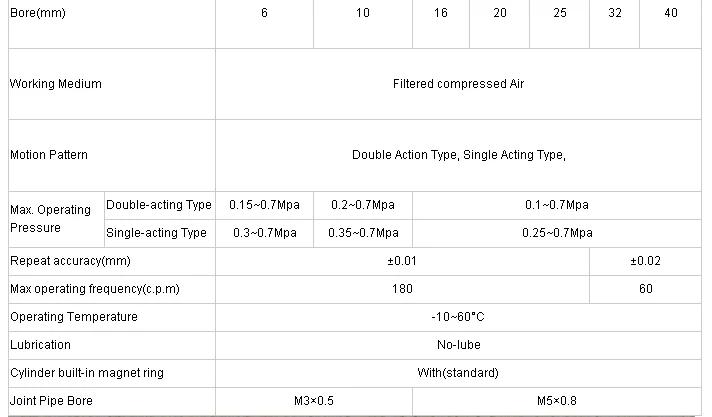Select the 16 bore size column cell
This screenshot has height=417, width=712.
(x=441, y=14)
